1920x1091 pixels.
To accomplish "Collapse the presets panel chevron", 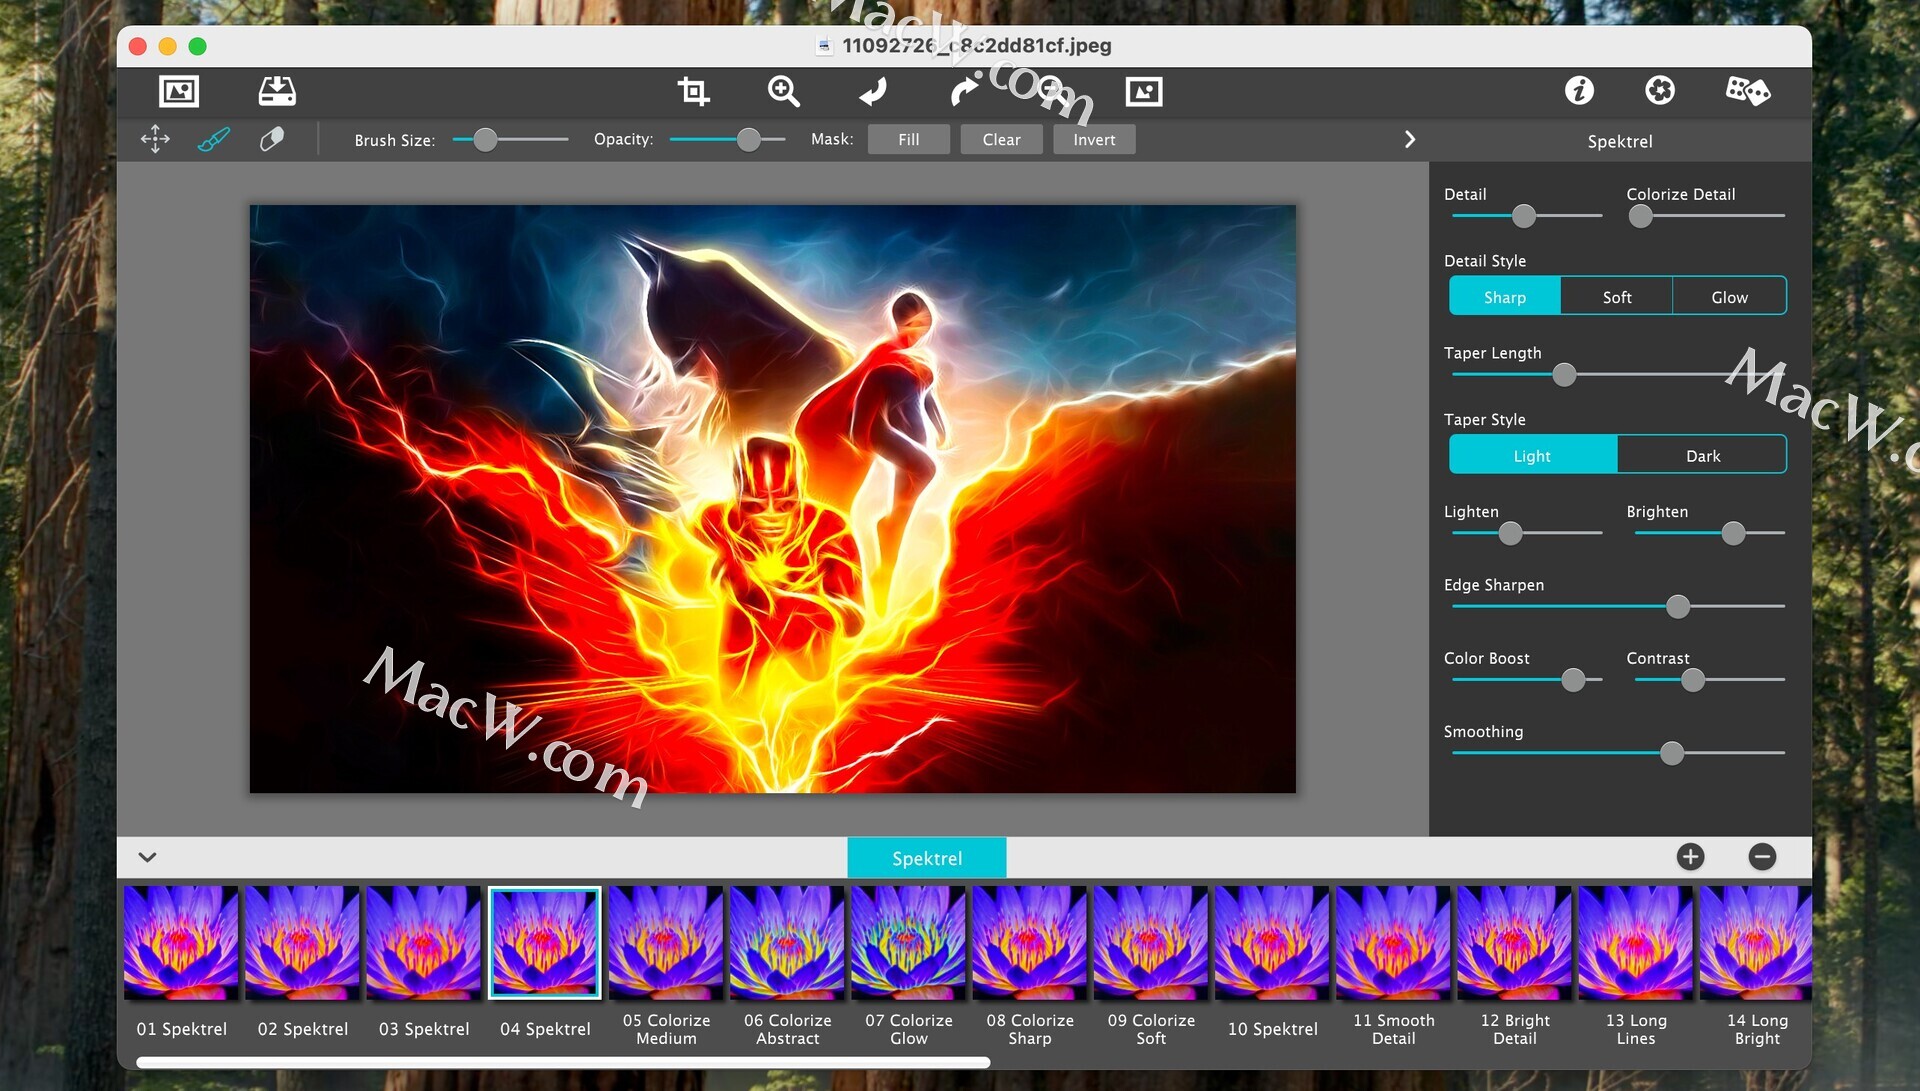I will coord(147,857).
